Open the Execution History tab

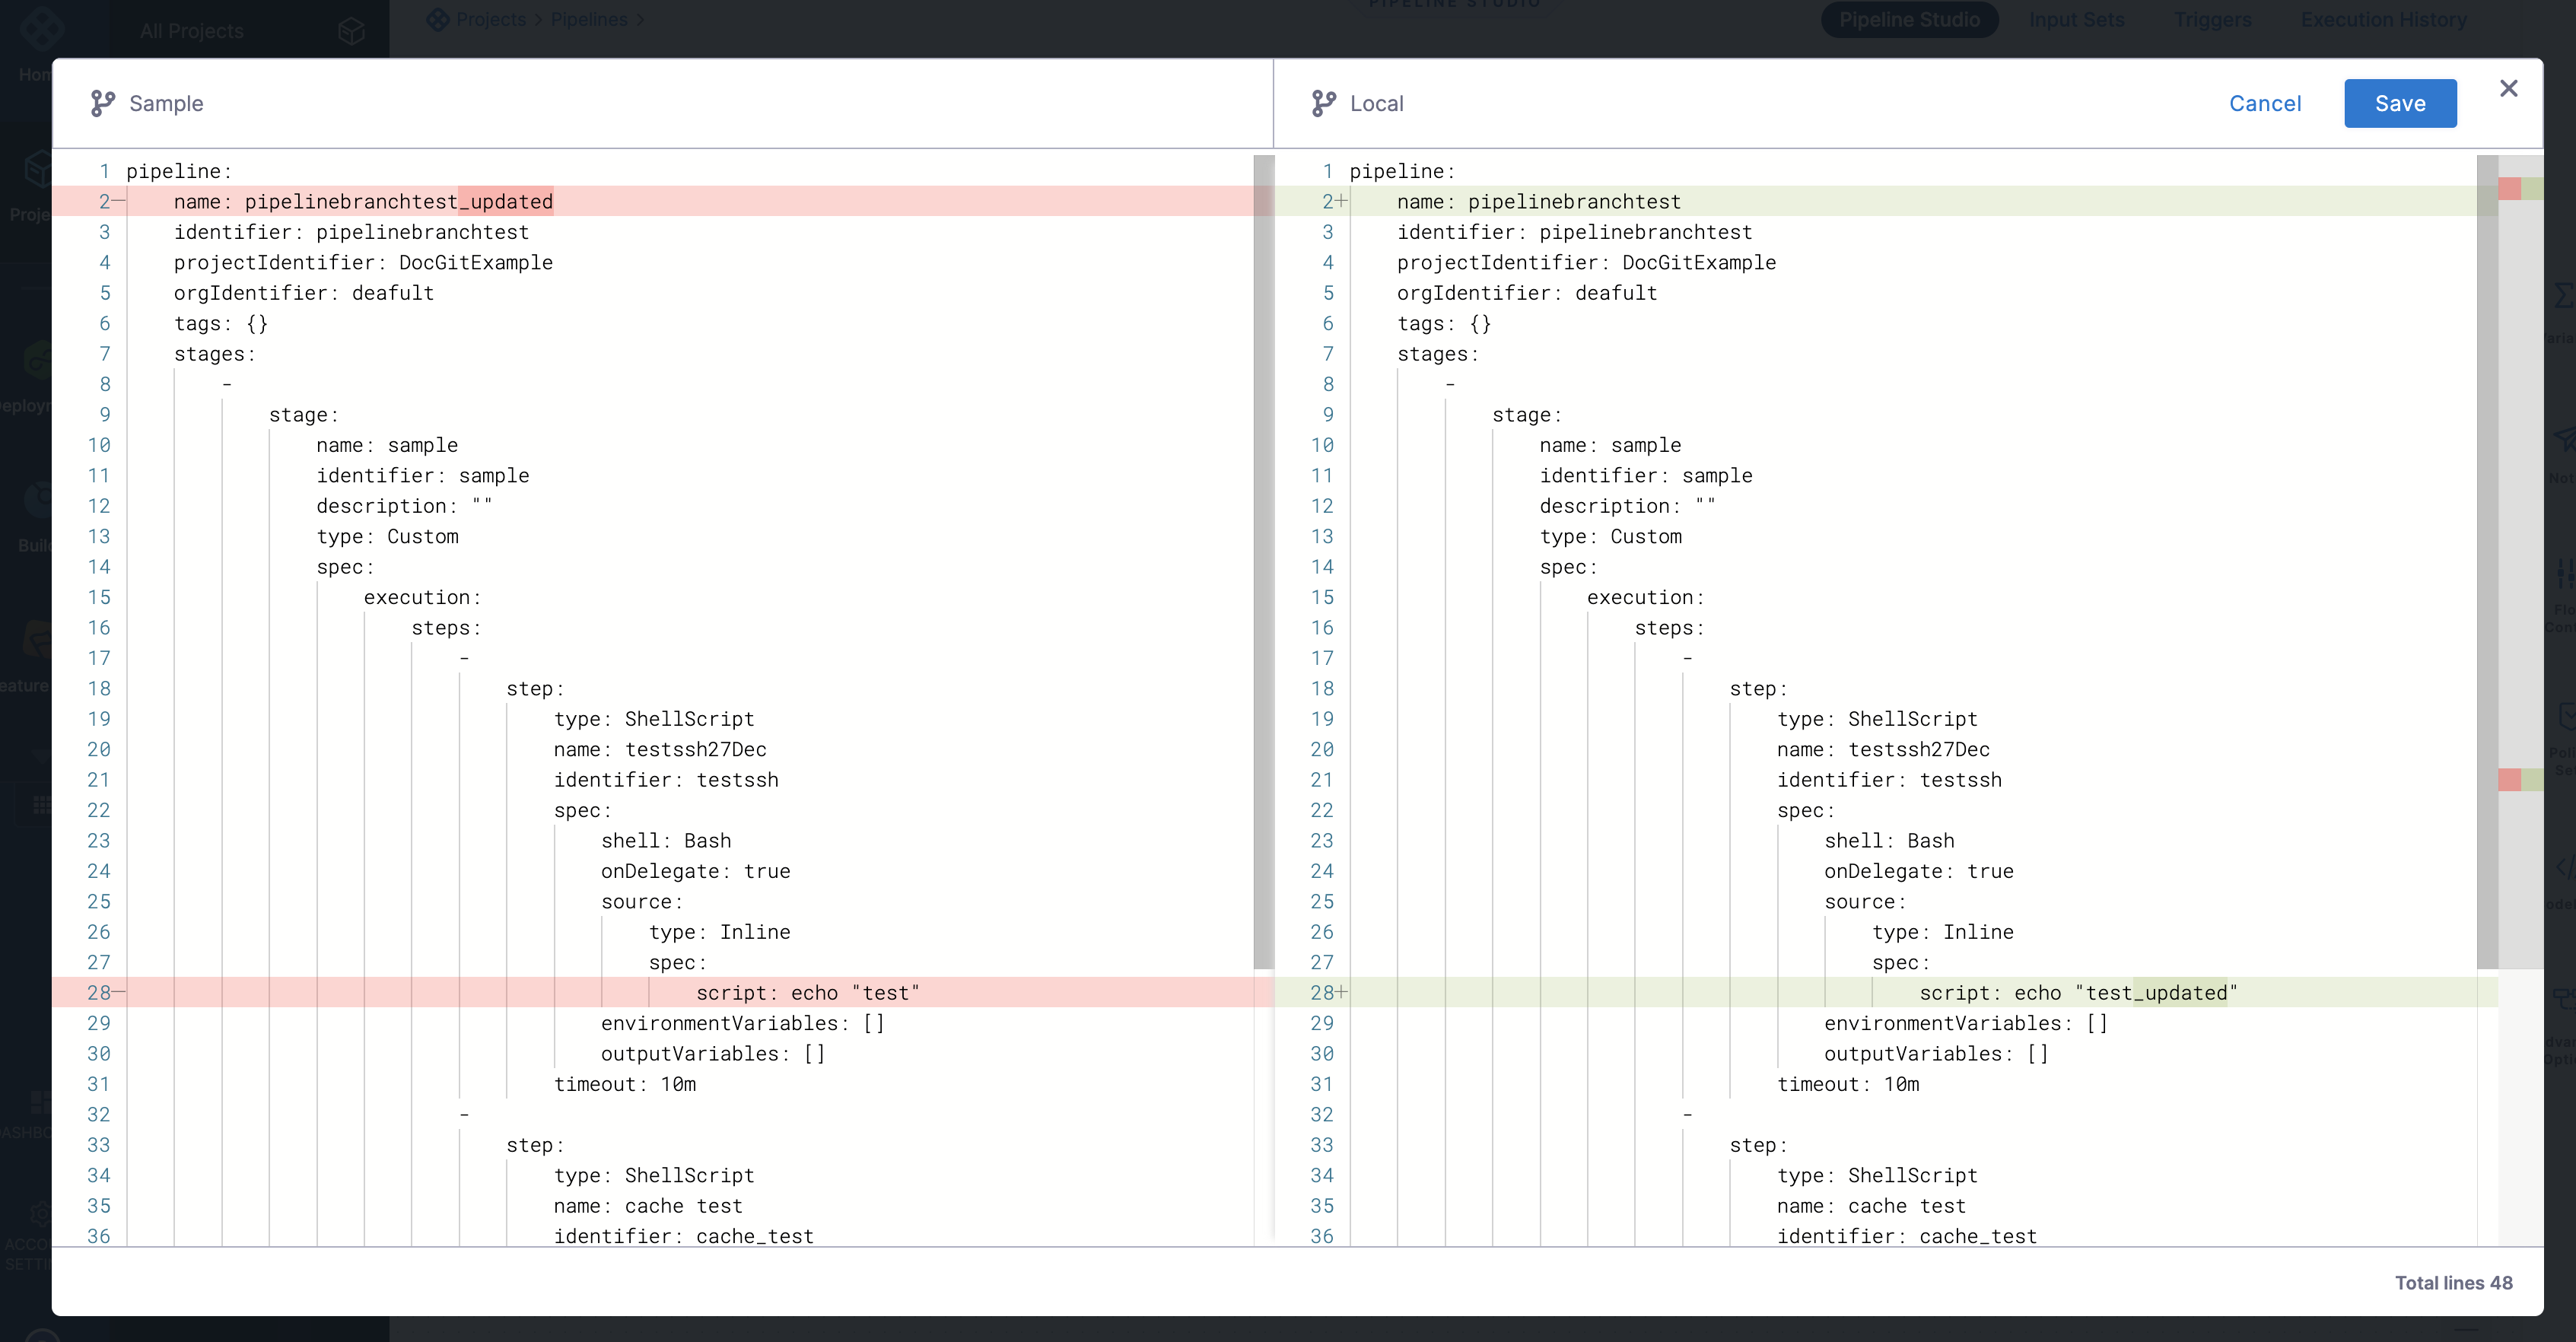coord(2383,20)
